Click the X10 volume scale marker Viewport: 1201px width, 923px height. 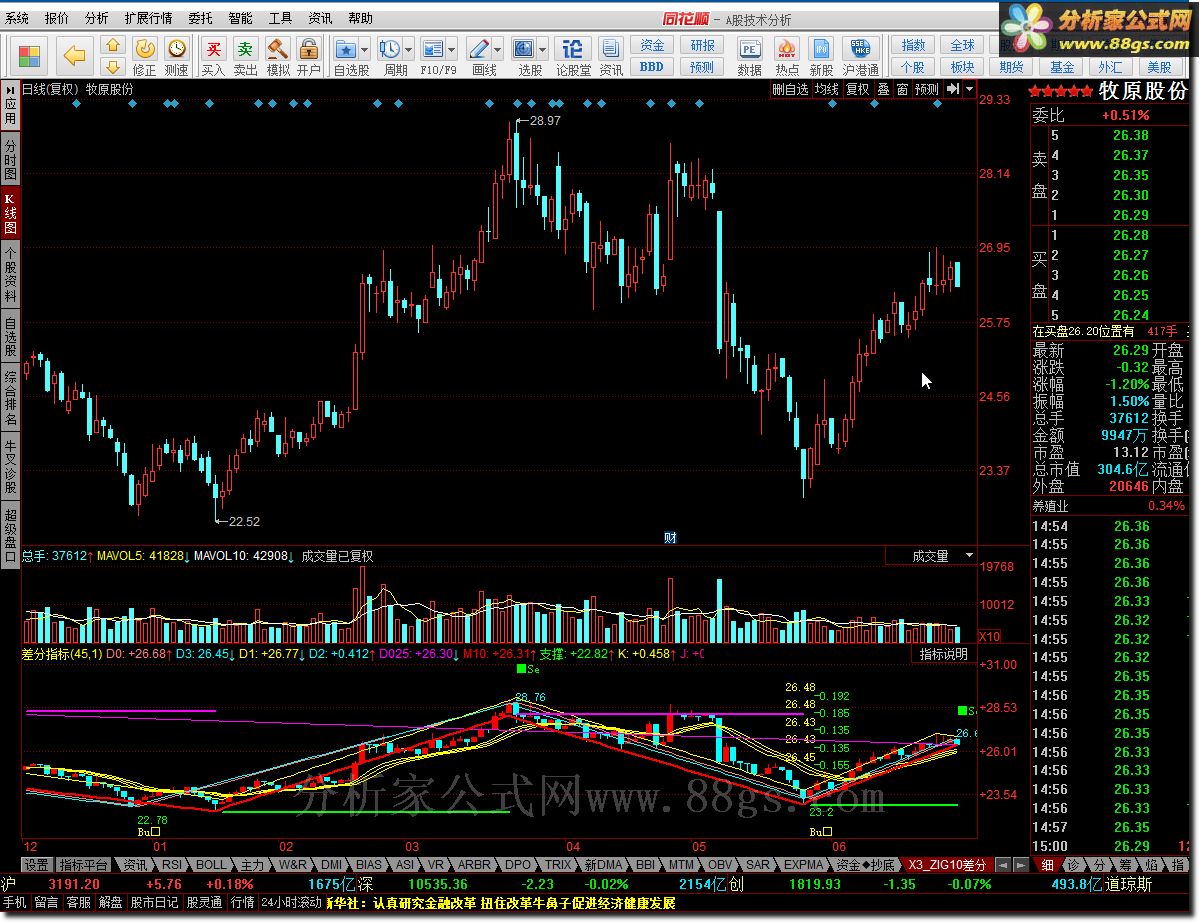click(x=989, y=636)
